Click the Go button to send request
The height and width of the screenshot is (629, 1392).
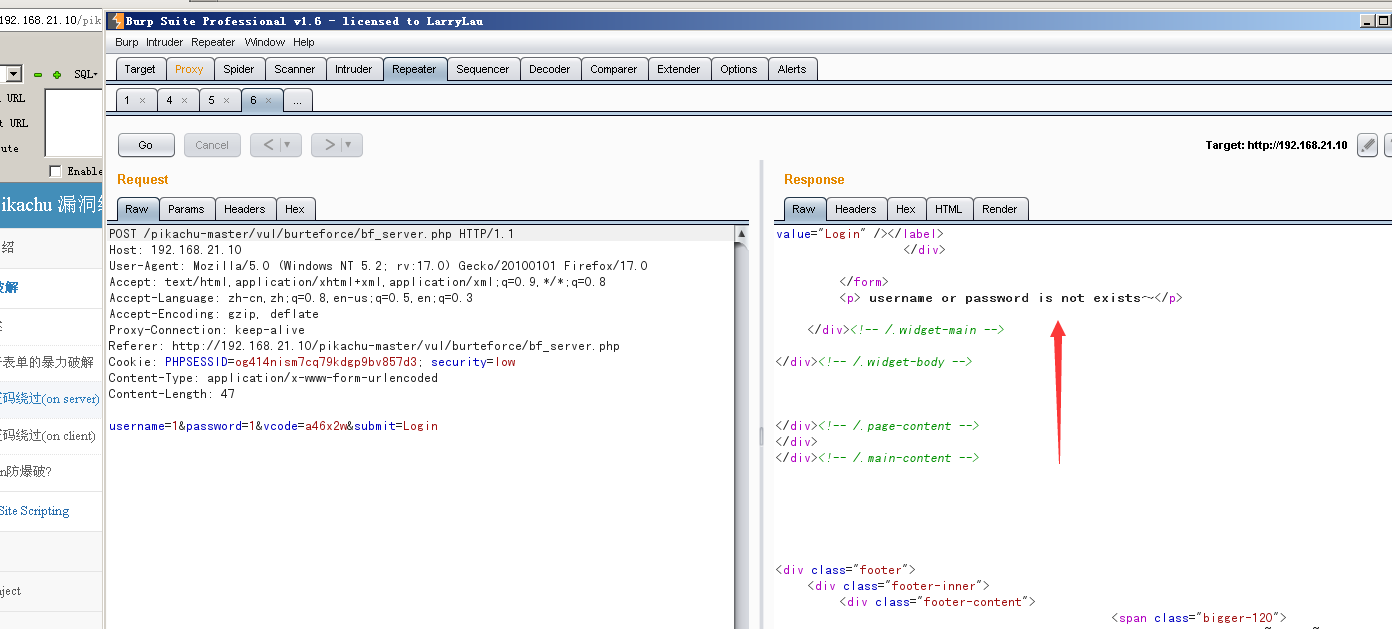point(146,145)
